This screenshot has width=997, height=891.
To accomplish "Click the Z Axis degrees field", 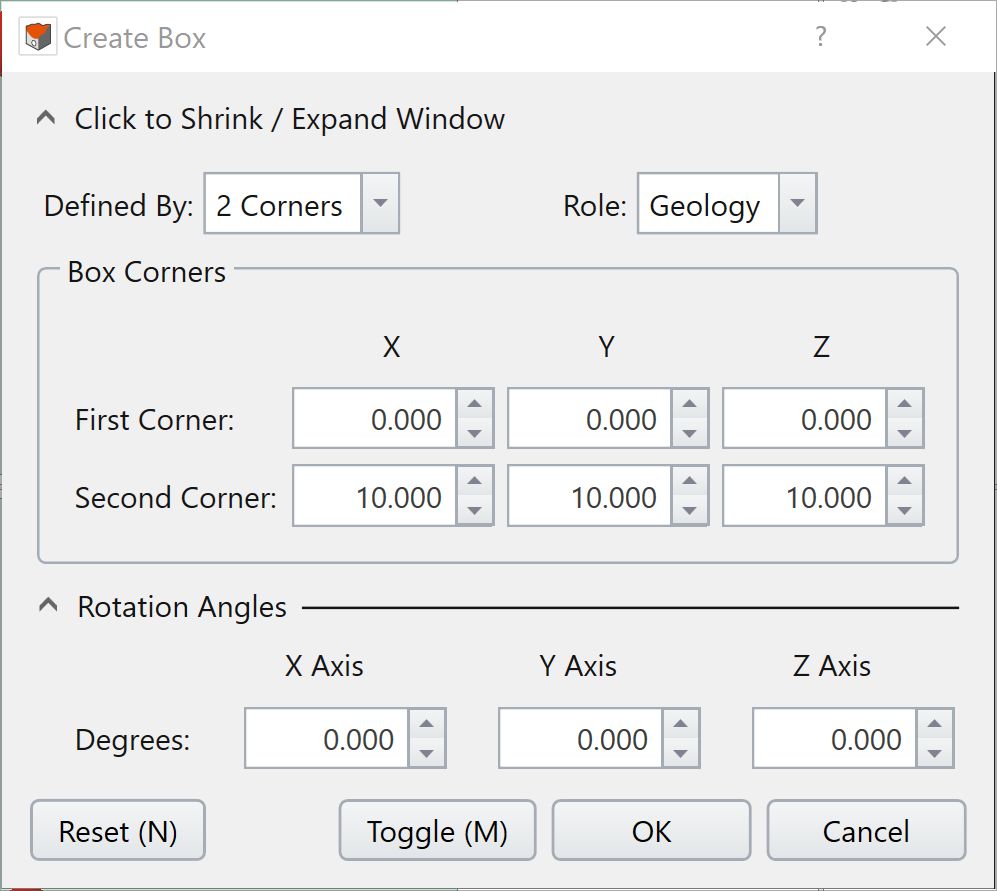I will (x=834, y=738).
